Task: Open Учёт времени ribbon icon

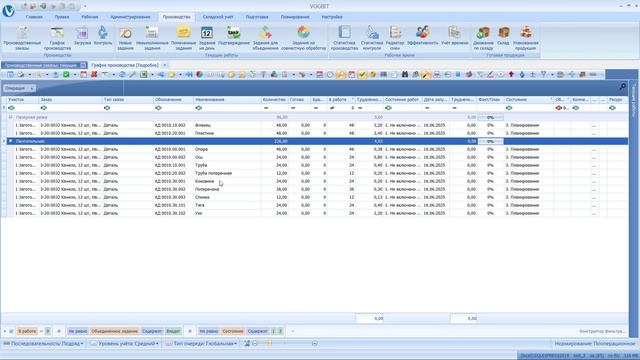Action: (454, 36)
